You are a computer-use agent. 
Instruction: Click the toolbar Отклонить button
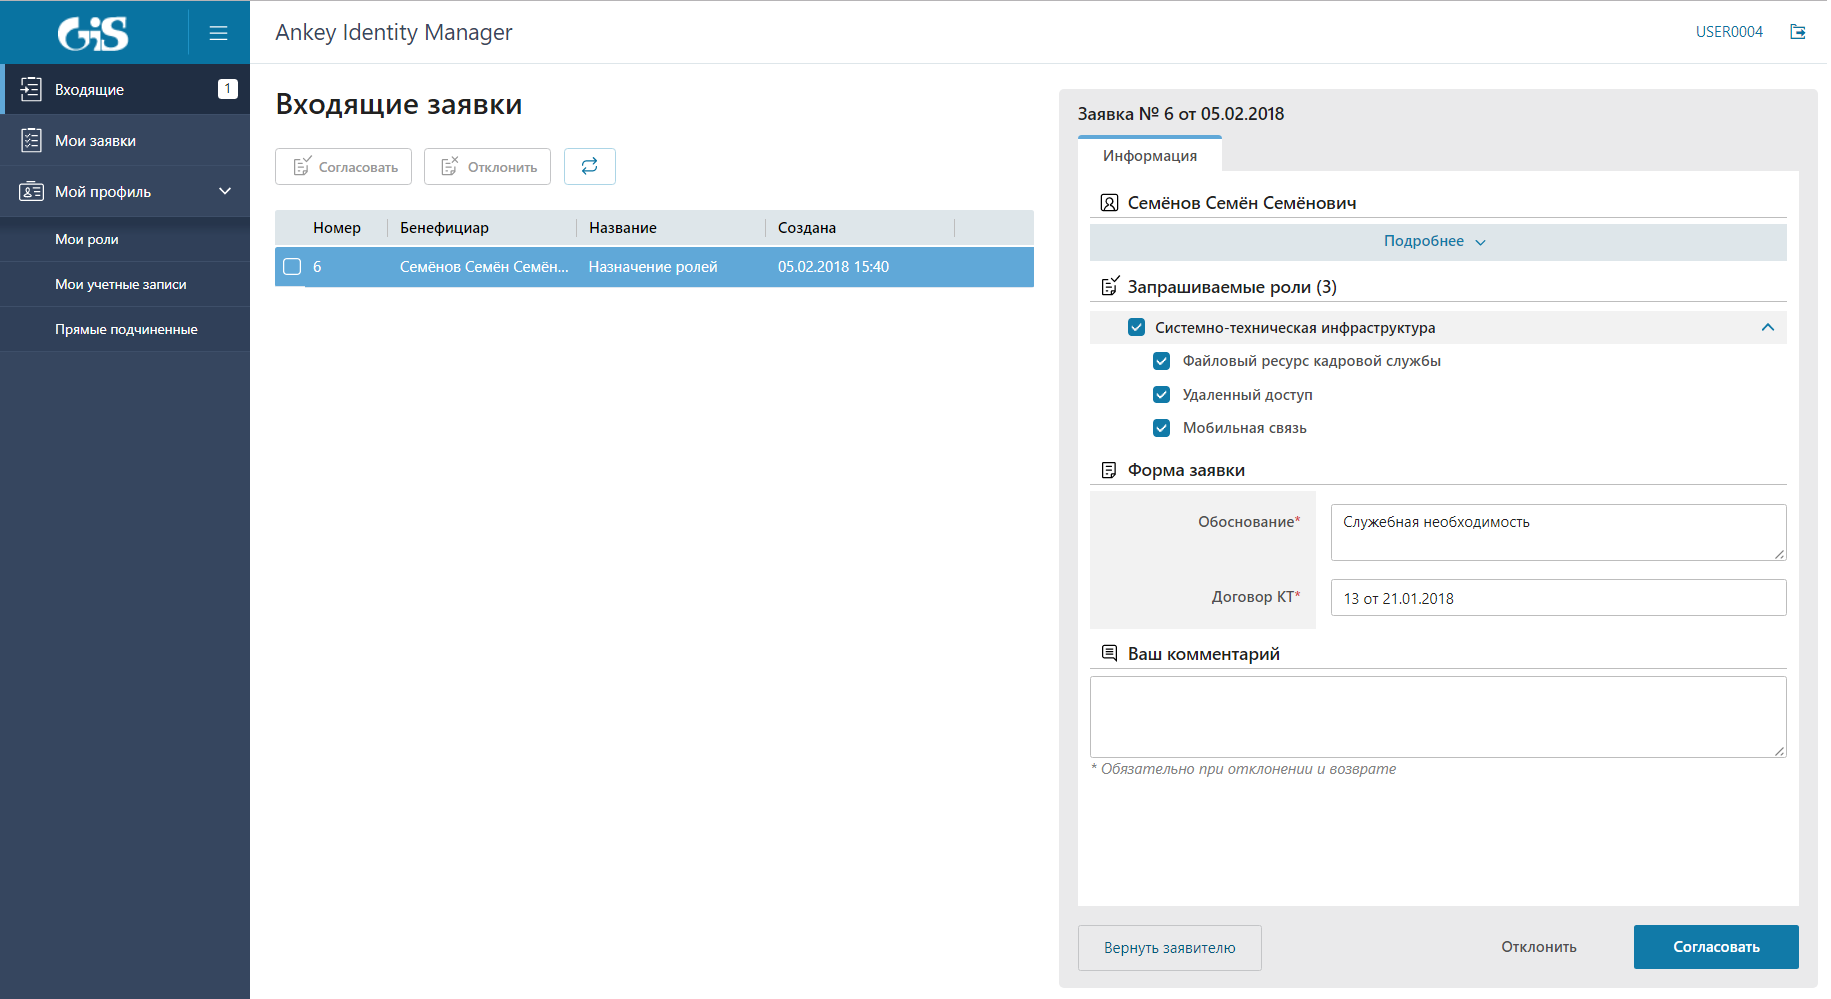(x=487, y=166)
